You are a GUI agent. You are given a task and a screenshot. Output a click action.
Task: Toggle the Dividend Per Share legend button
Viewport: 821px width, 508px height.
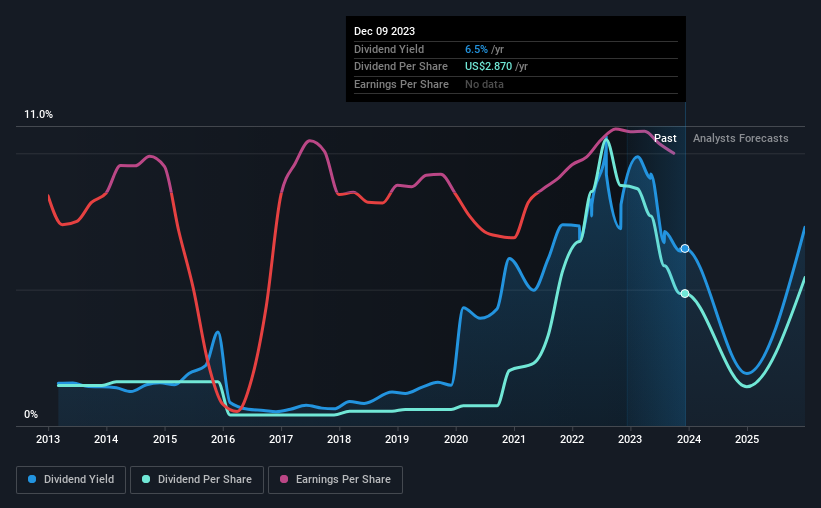pyautogui.click(x=197, y=480)
